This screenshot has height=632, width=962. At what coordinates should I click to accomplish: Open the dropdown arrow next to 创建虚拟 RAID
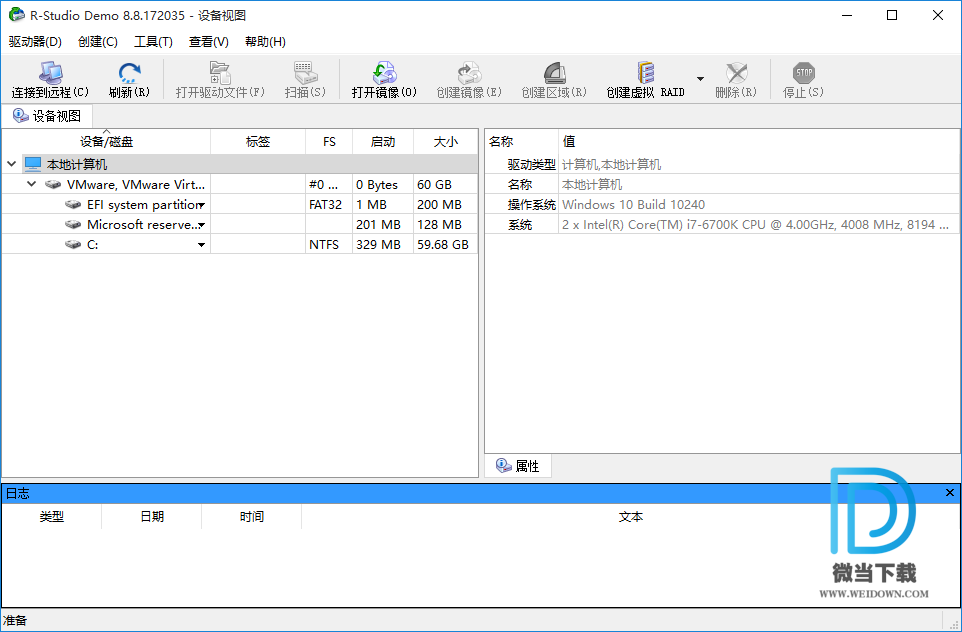click(700, 79)
